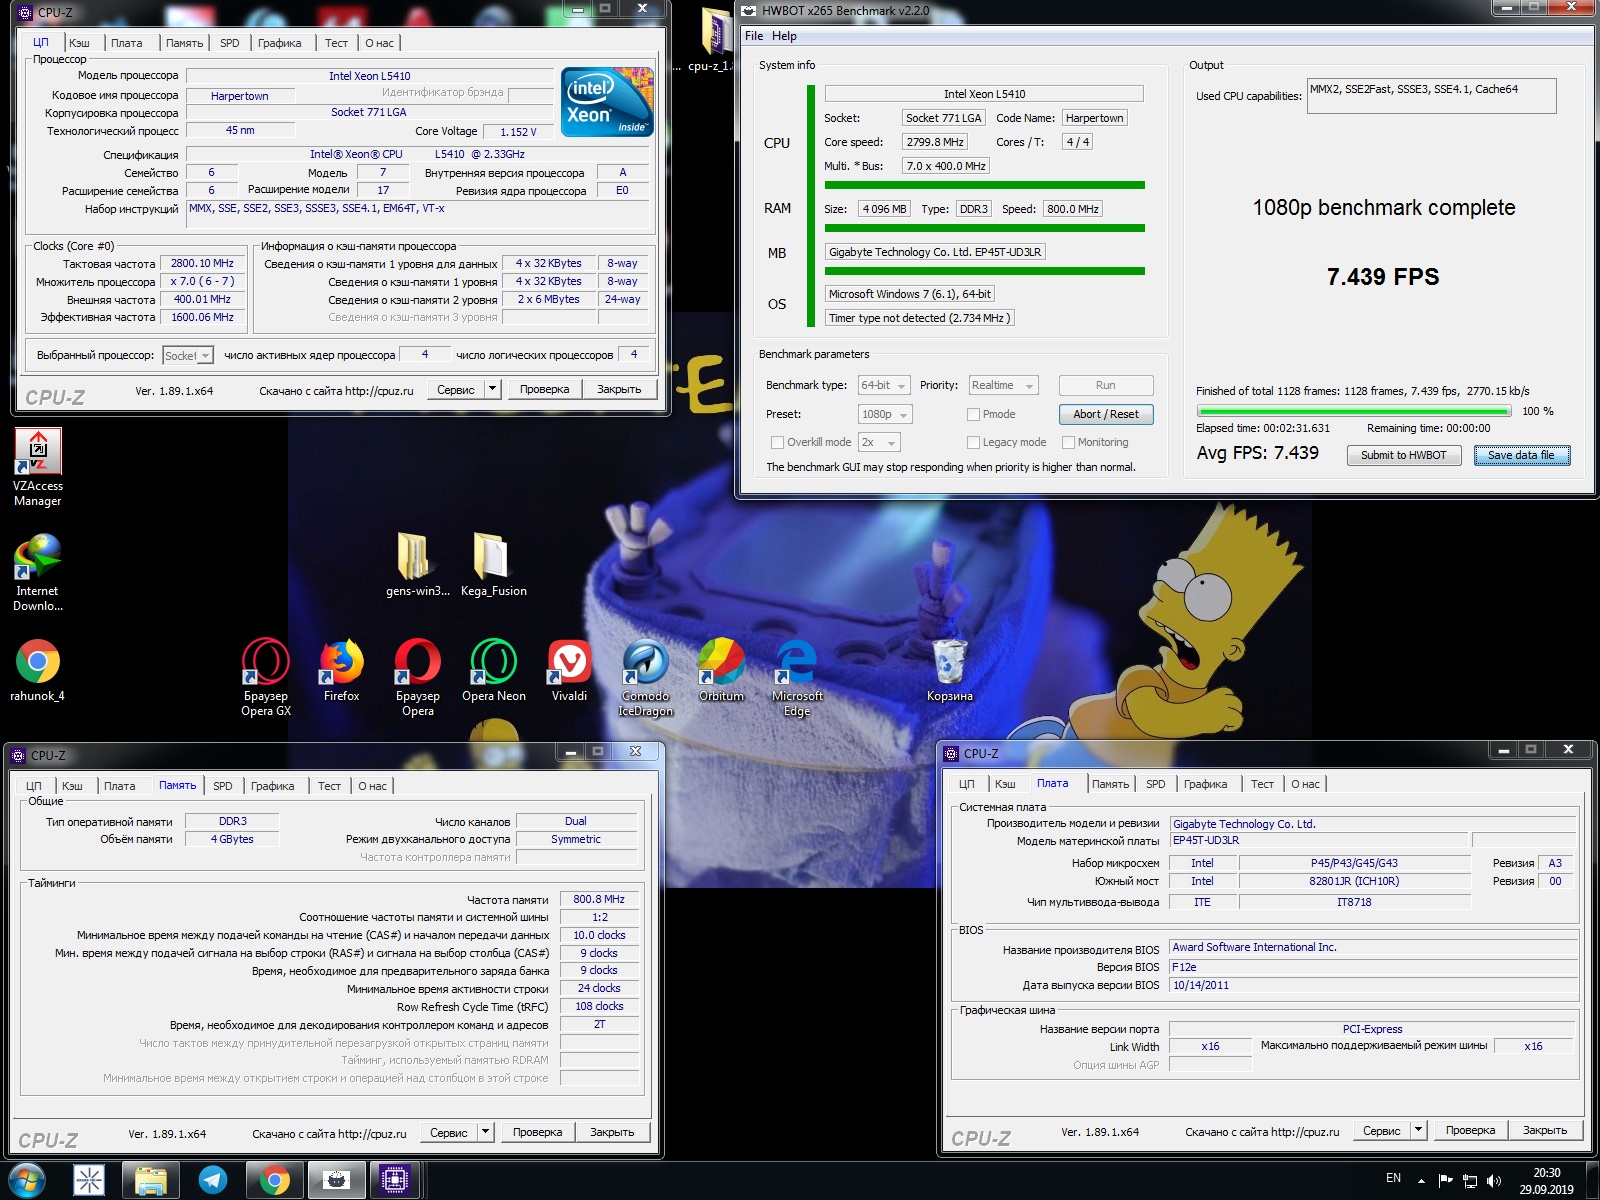Open the Help menu in HWBOT
This screenshot has height=1200, width=1600.
pyautogui.click(x=784, y=36)
